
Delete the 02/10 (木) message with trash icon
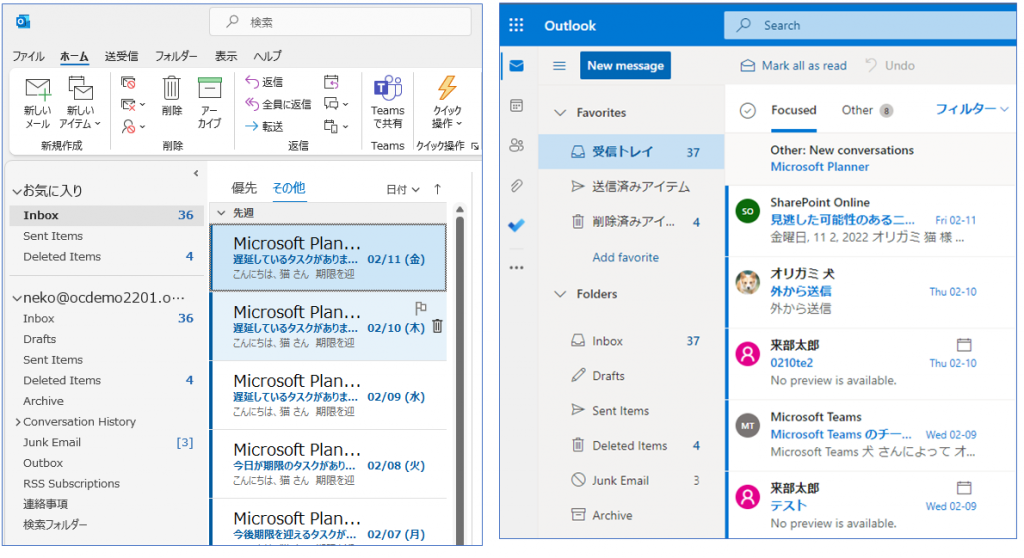click(x=437, y=326)
